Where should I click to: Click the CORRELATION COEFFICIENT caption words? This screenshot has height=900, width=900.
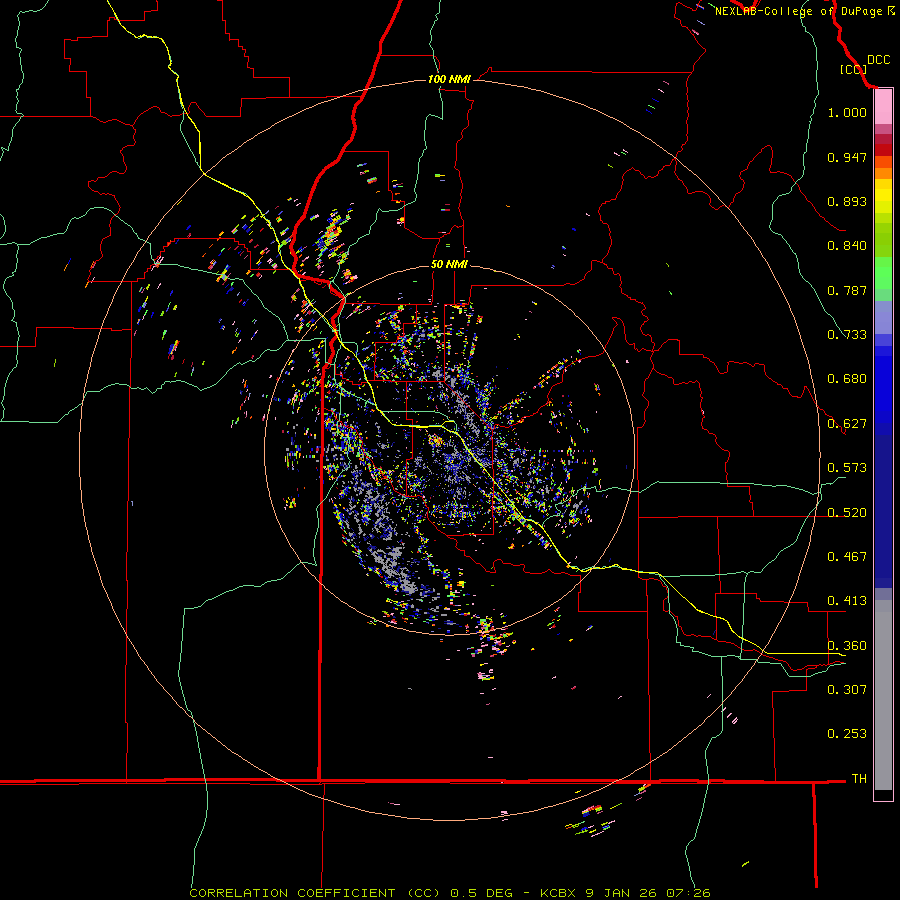(x=292, y=893)
